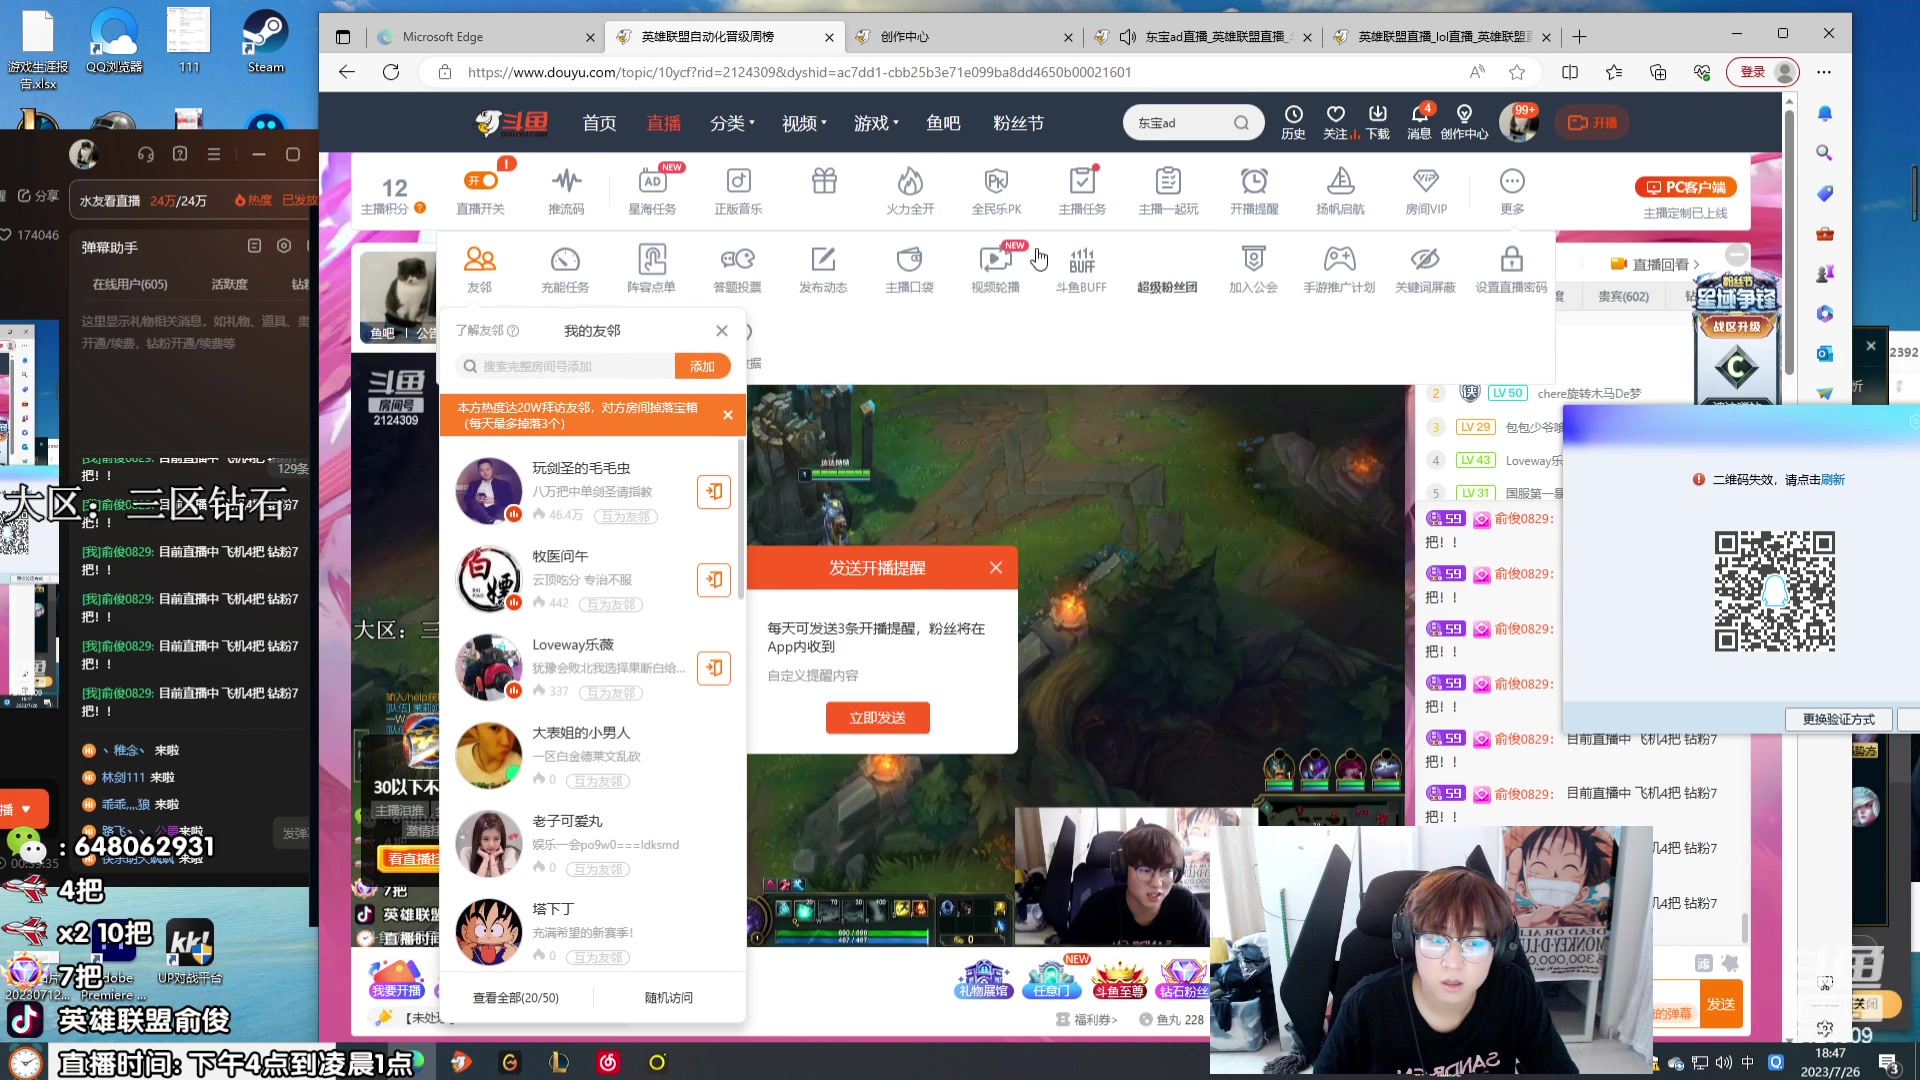Toggle the 直播开关 broadcast switch

481,181
